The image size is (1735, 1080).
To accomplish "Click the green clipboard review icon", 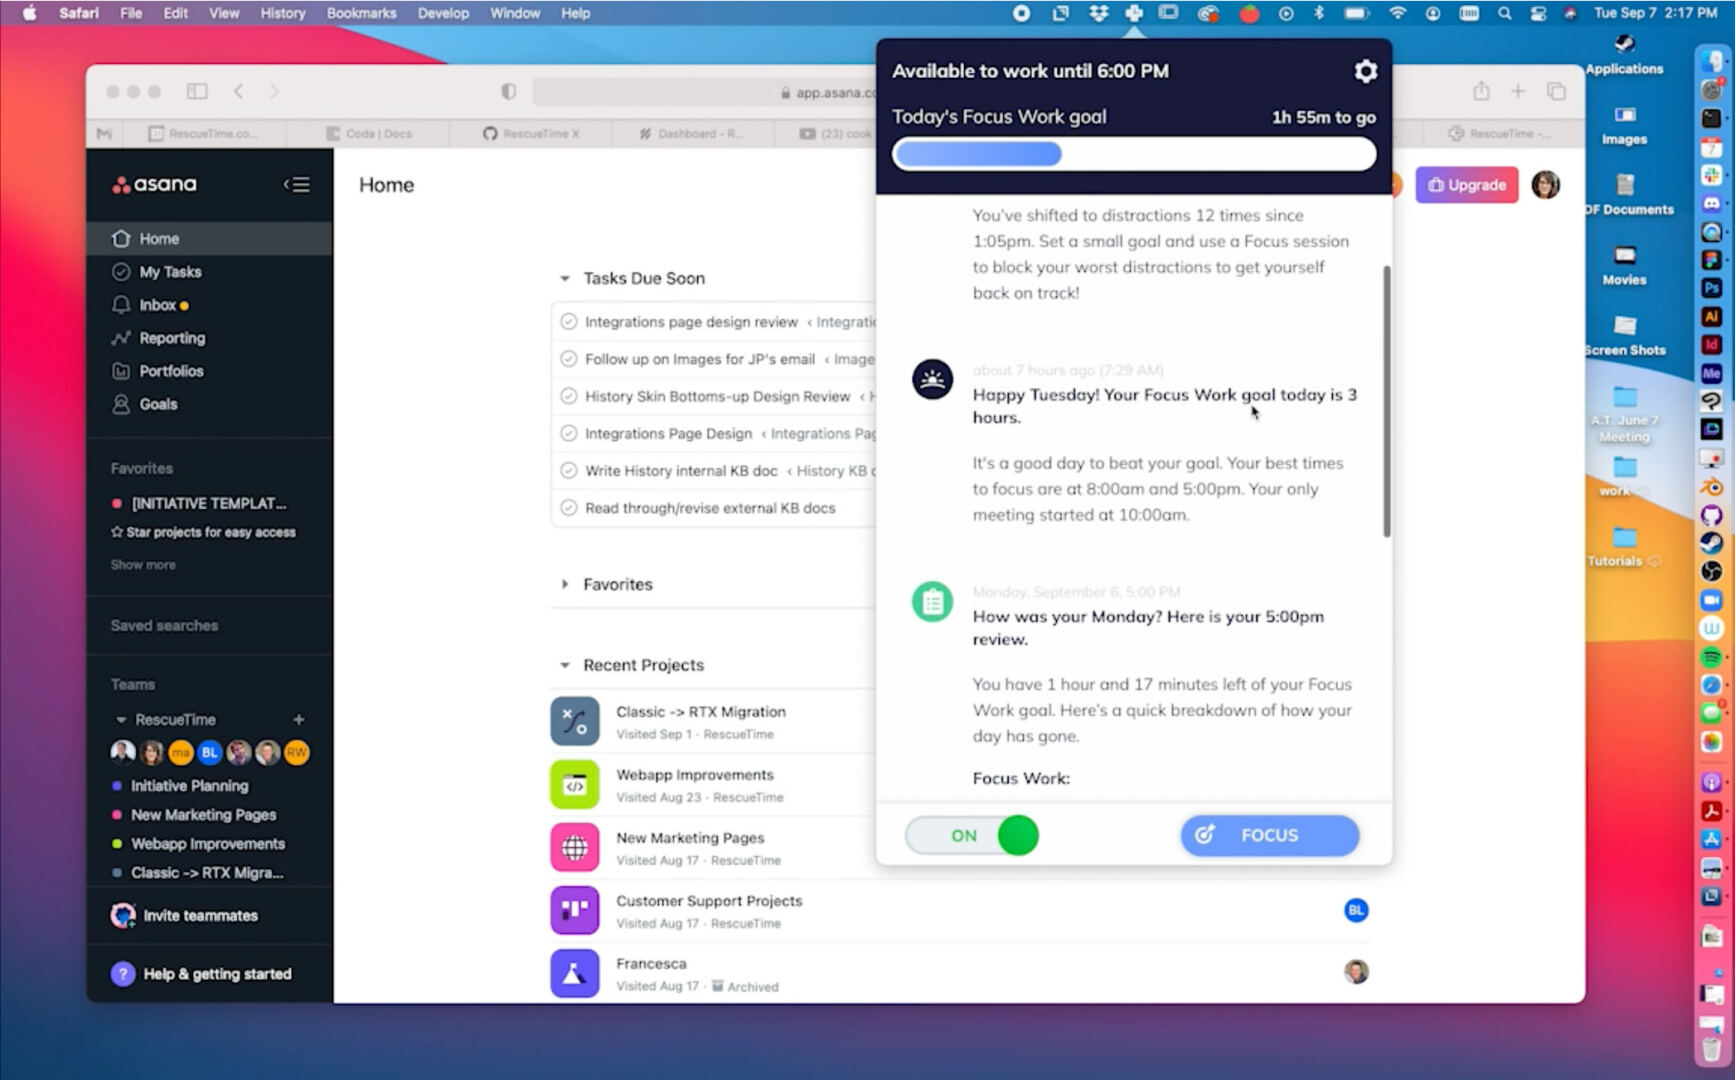I will 932,602.
